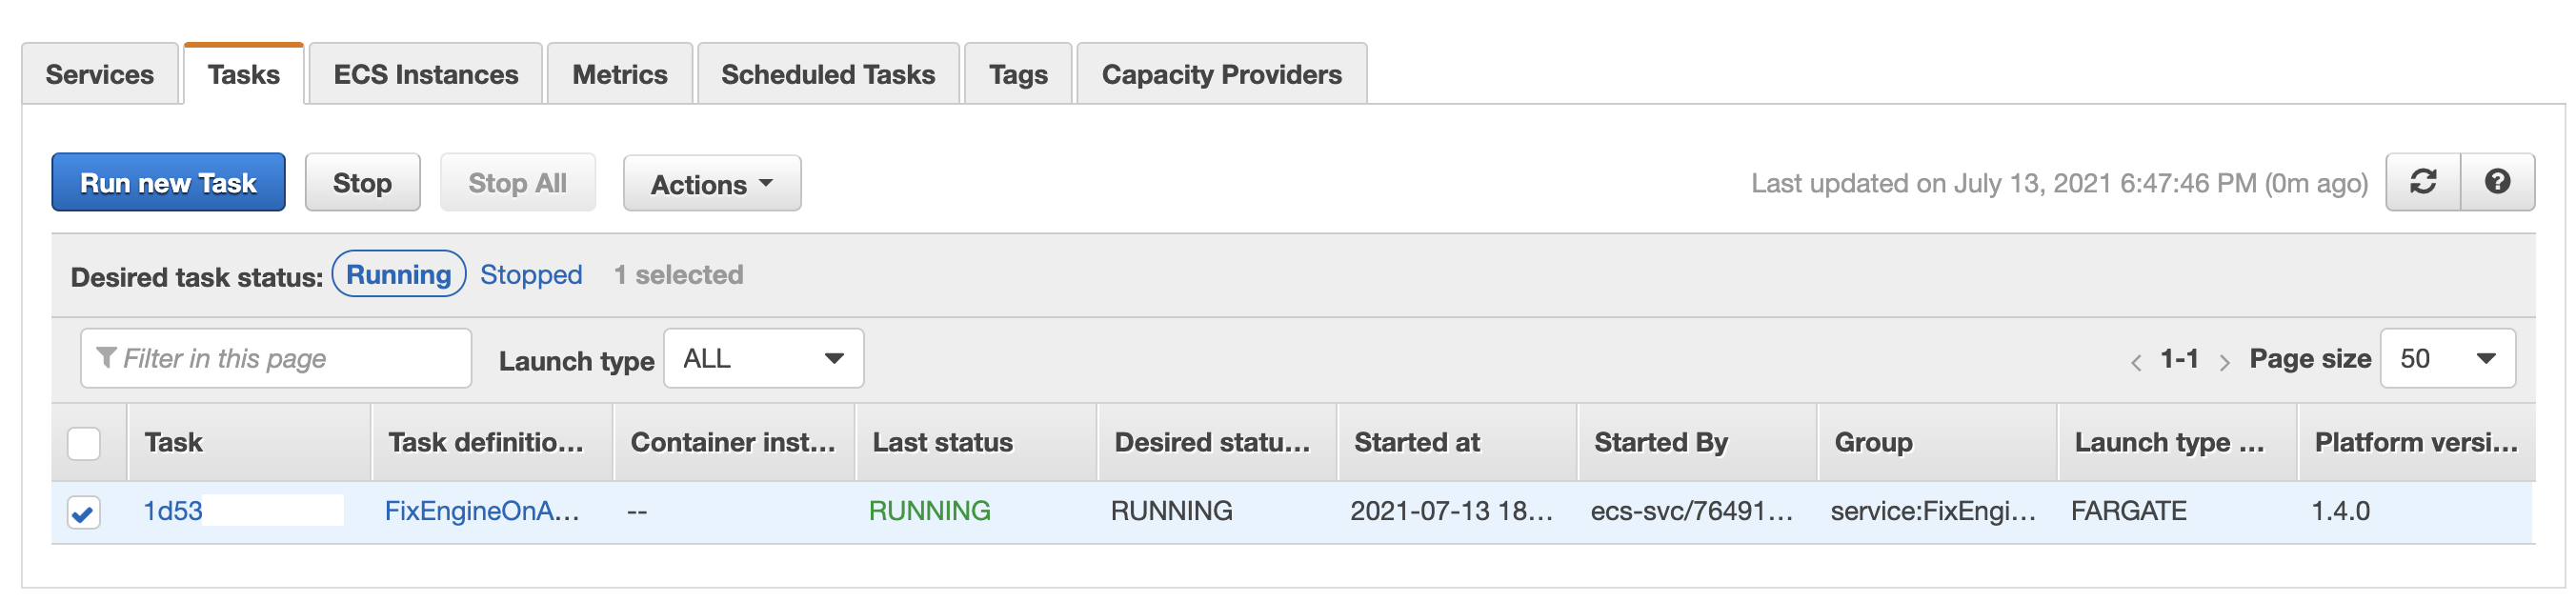Select the Running desired status filter
Screen dimensions: 2576x602
[x=398, y=274]
